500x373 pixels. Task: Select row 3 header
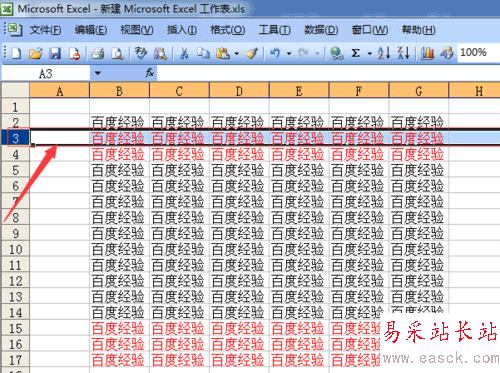(15, 138)
